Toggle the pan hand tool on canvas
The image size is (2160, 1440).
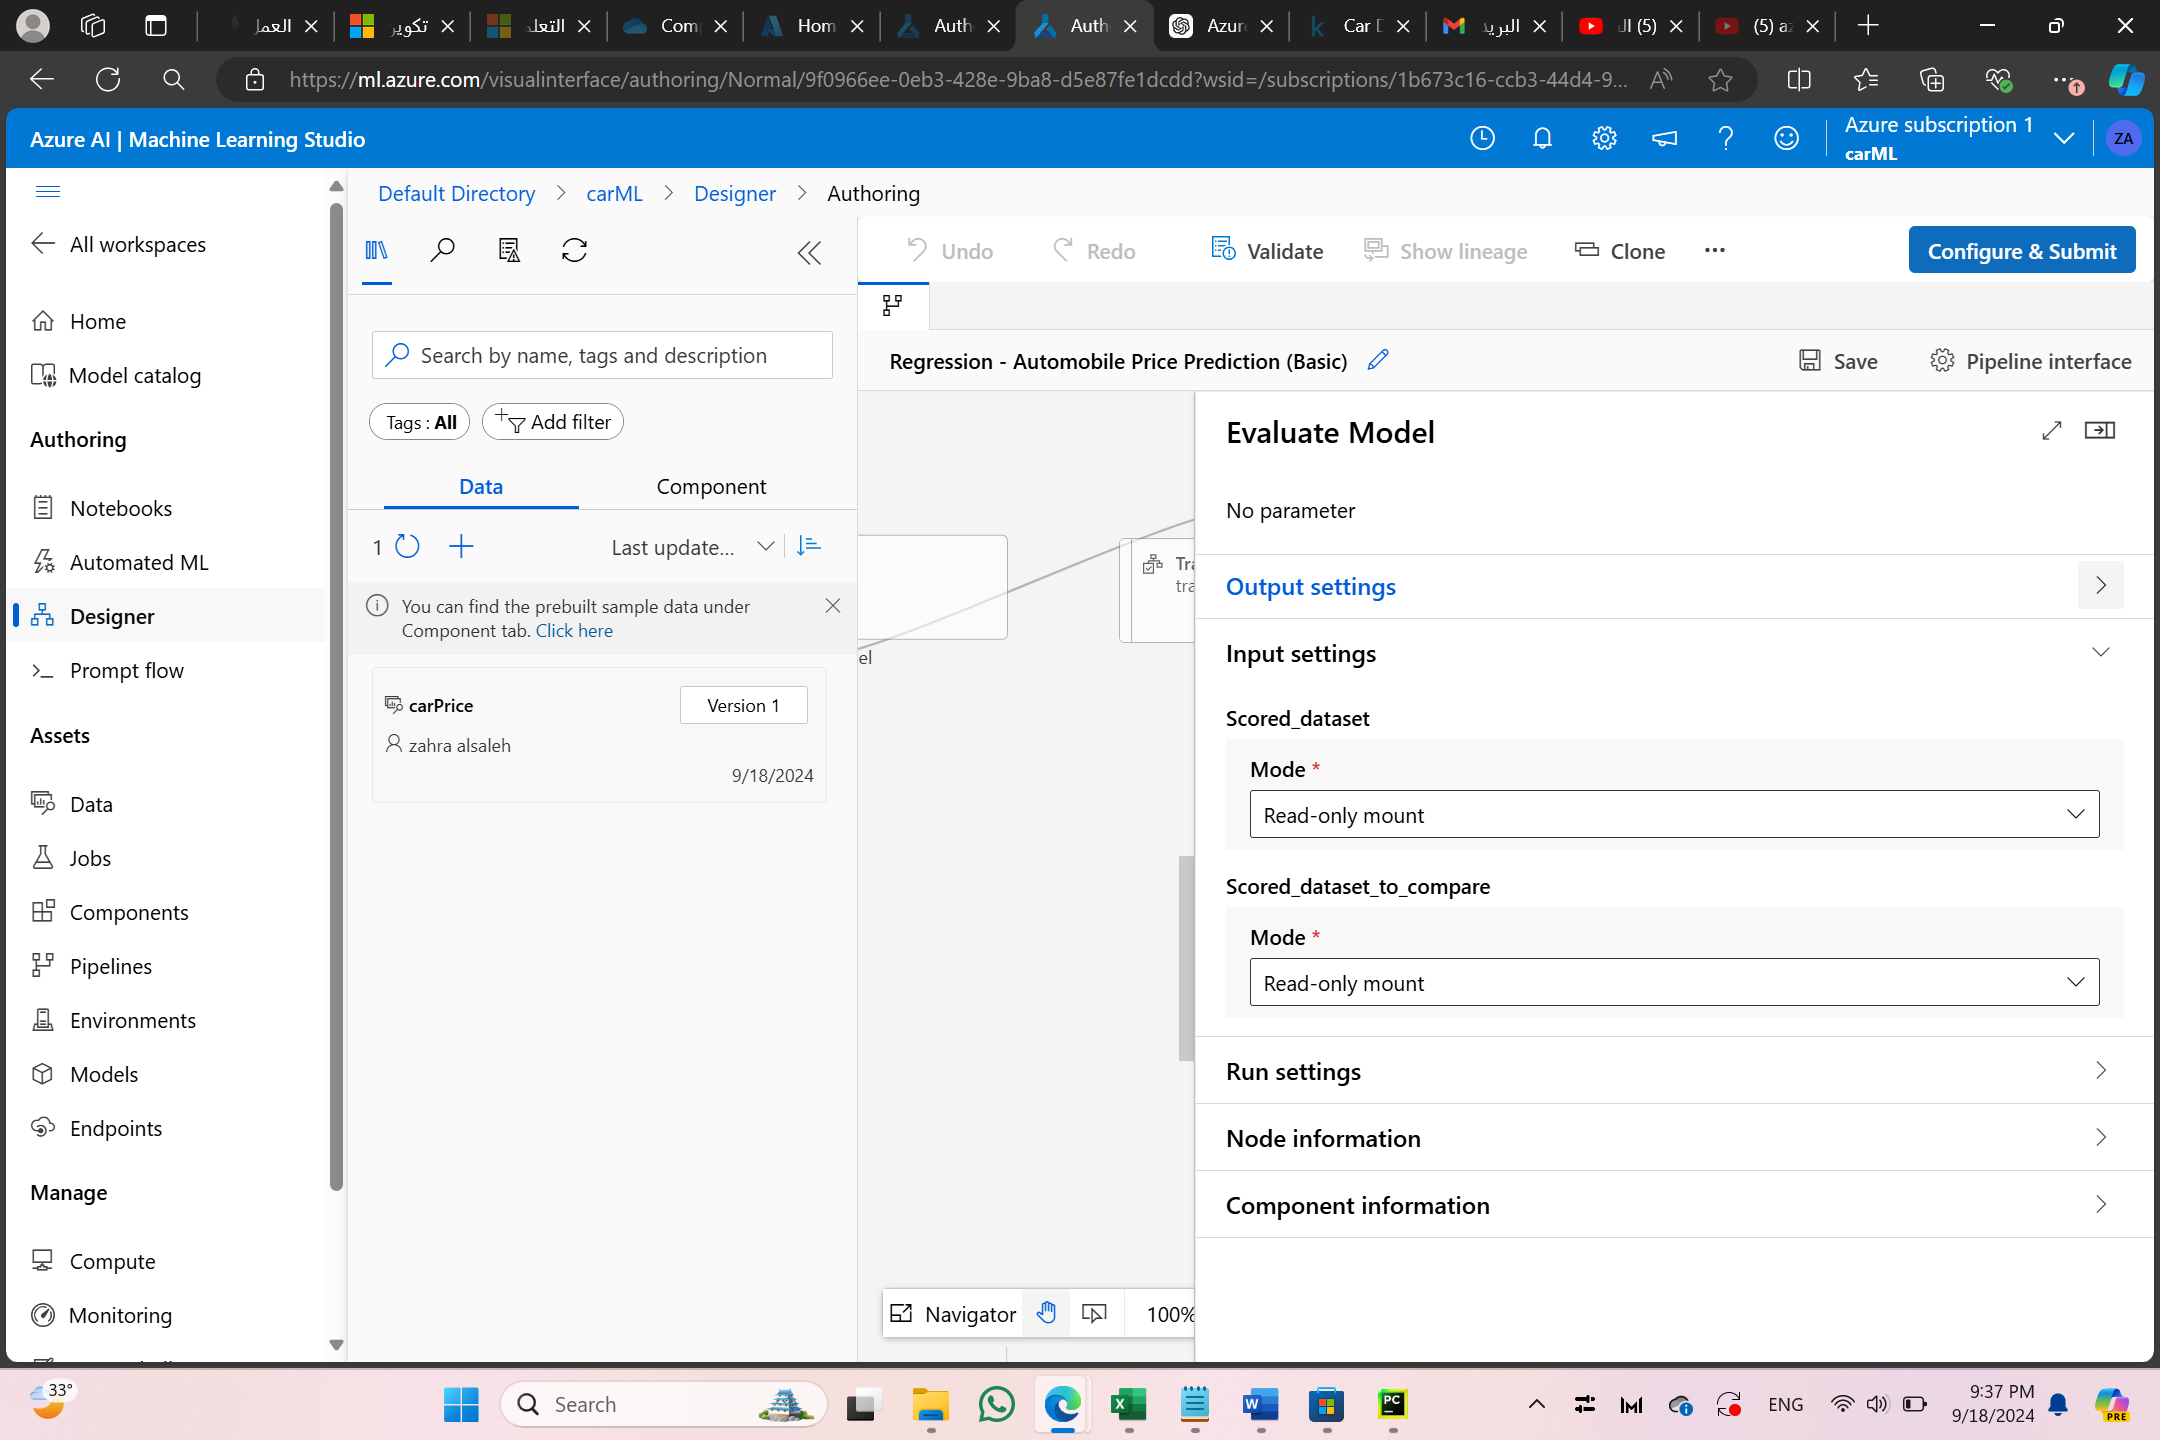click(1046, 1313)
